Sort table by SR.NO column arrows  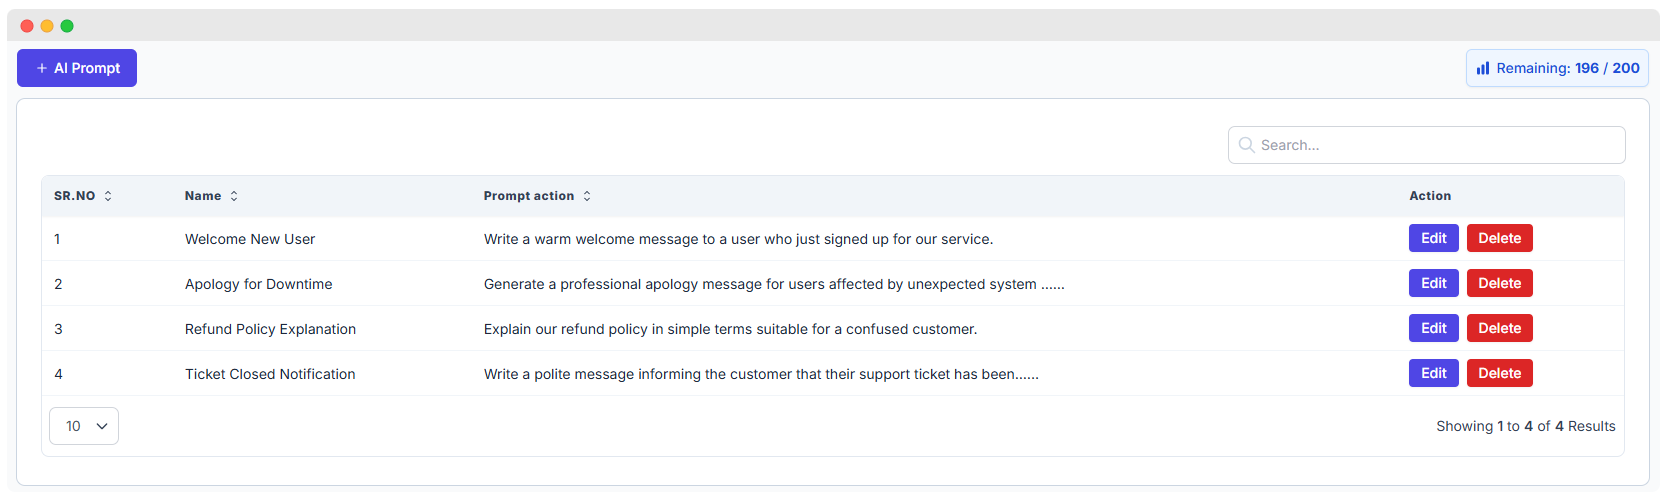click(x=108, y=196)
